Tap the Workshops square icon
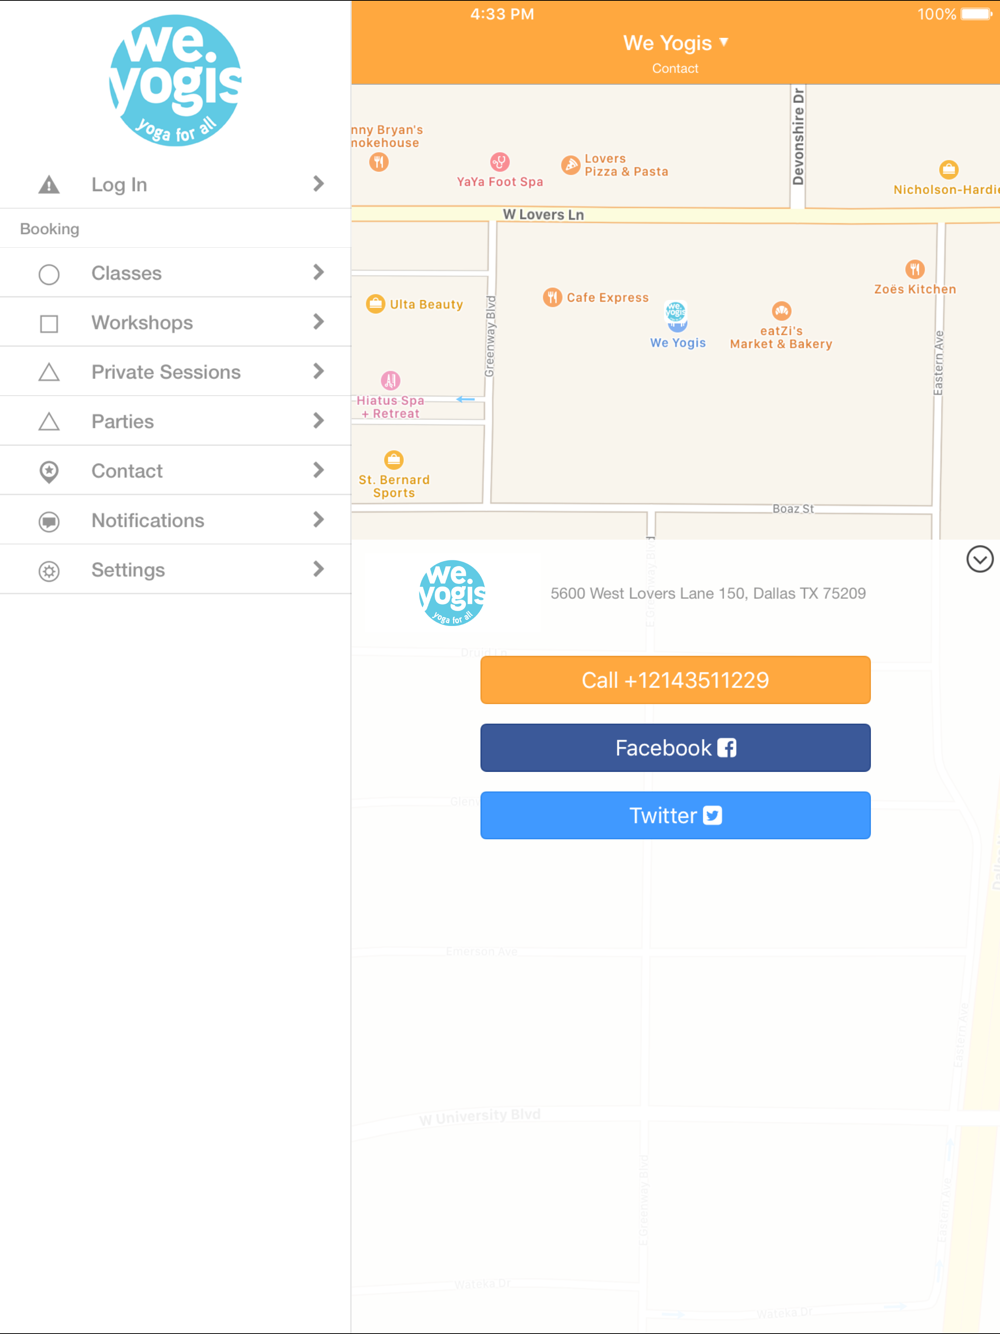 (49, 323)
